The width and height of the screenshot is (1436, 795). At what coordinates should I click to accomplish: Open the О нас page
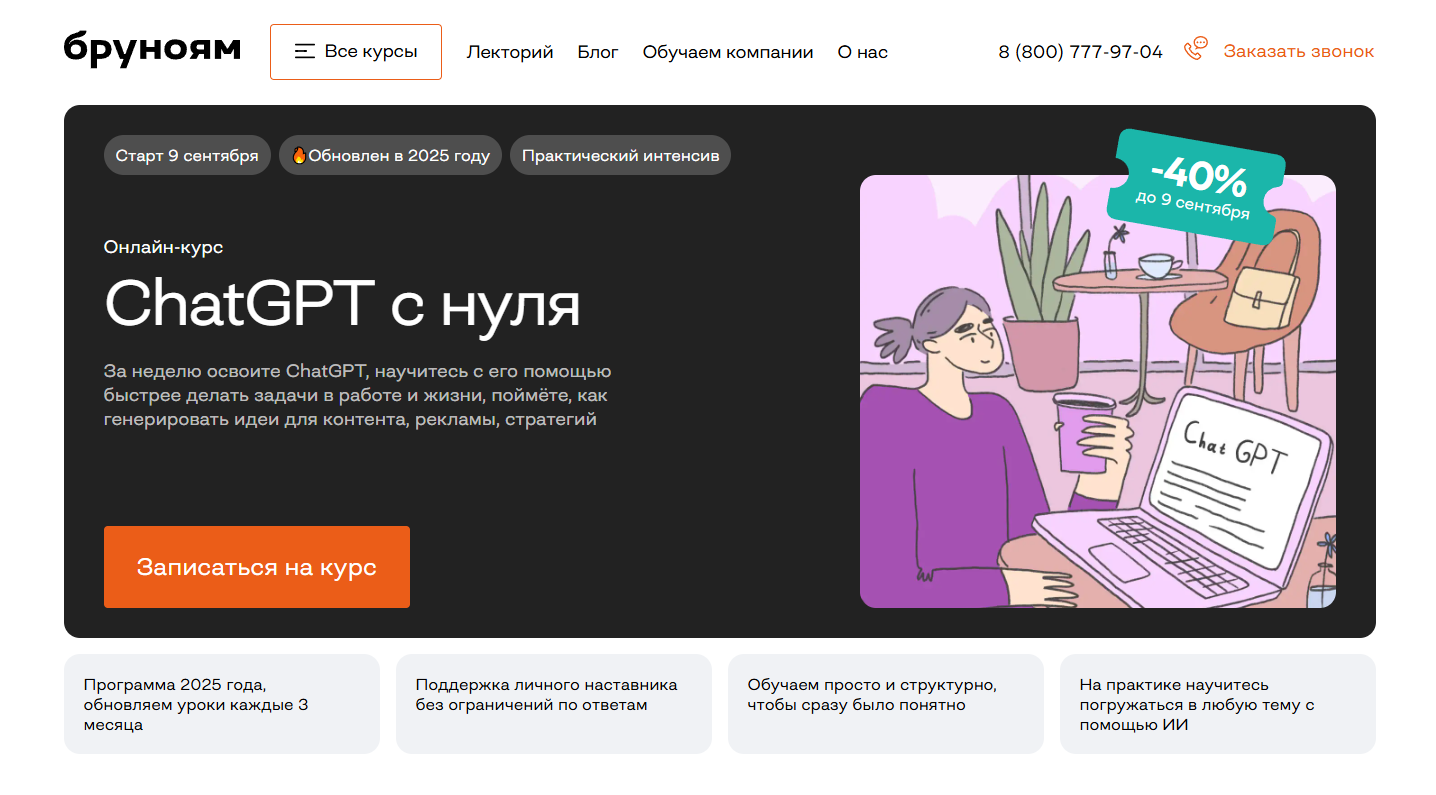point(863,52)
